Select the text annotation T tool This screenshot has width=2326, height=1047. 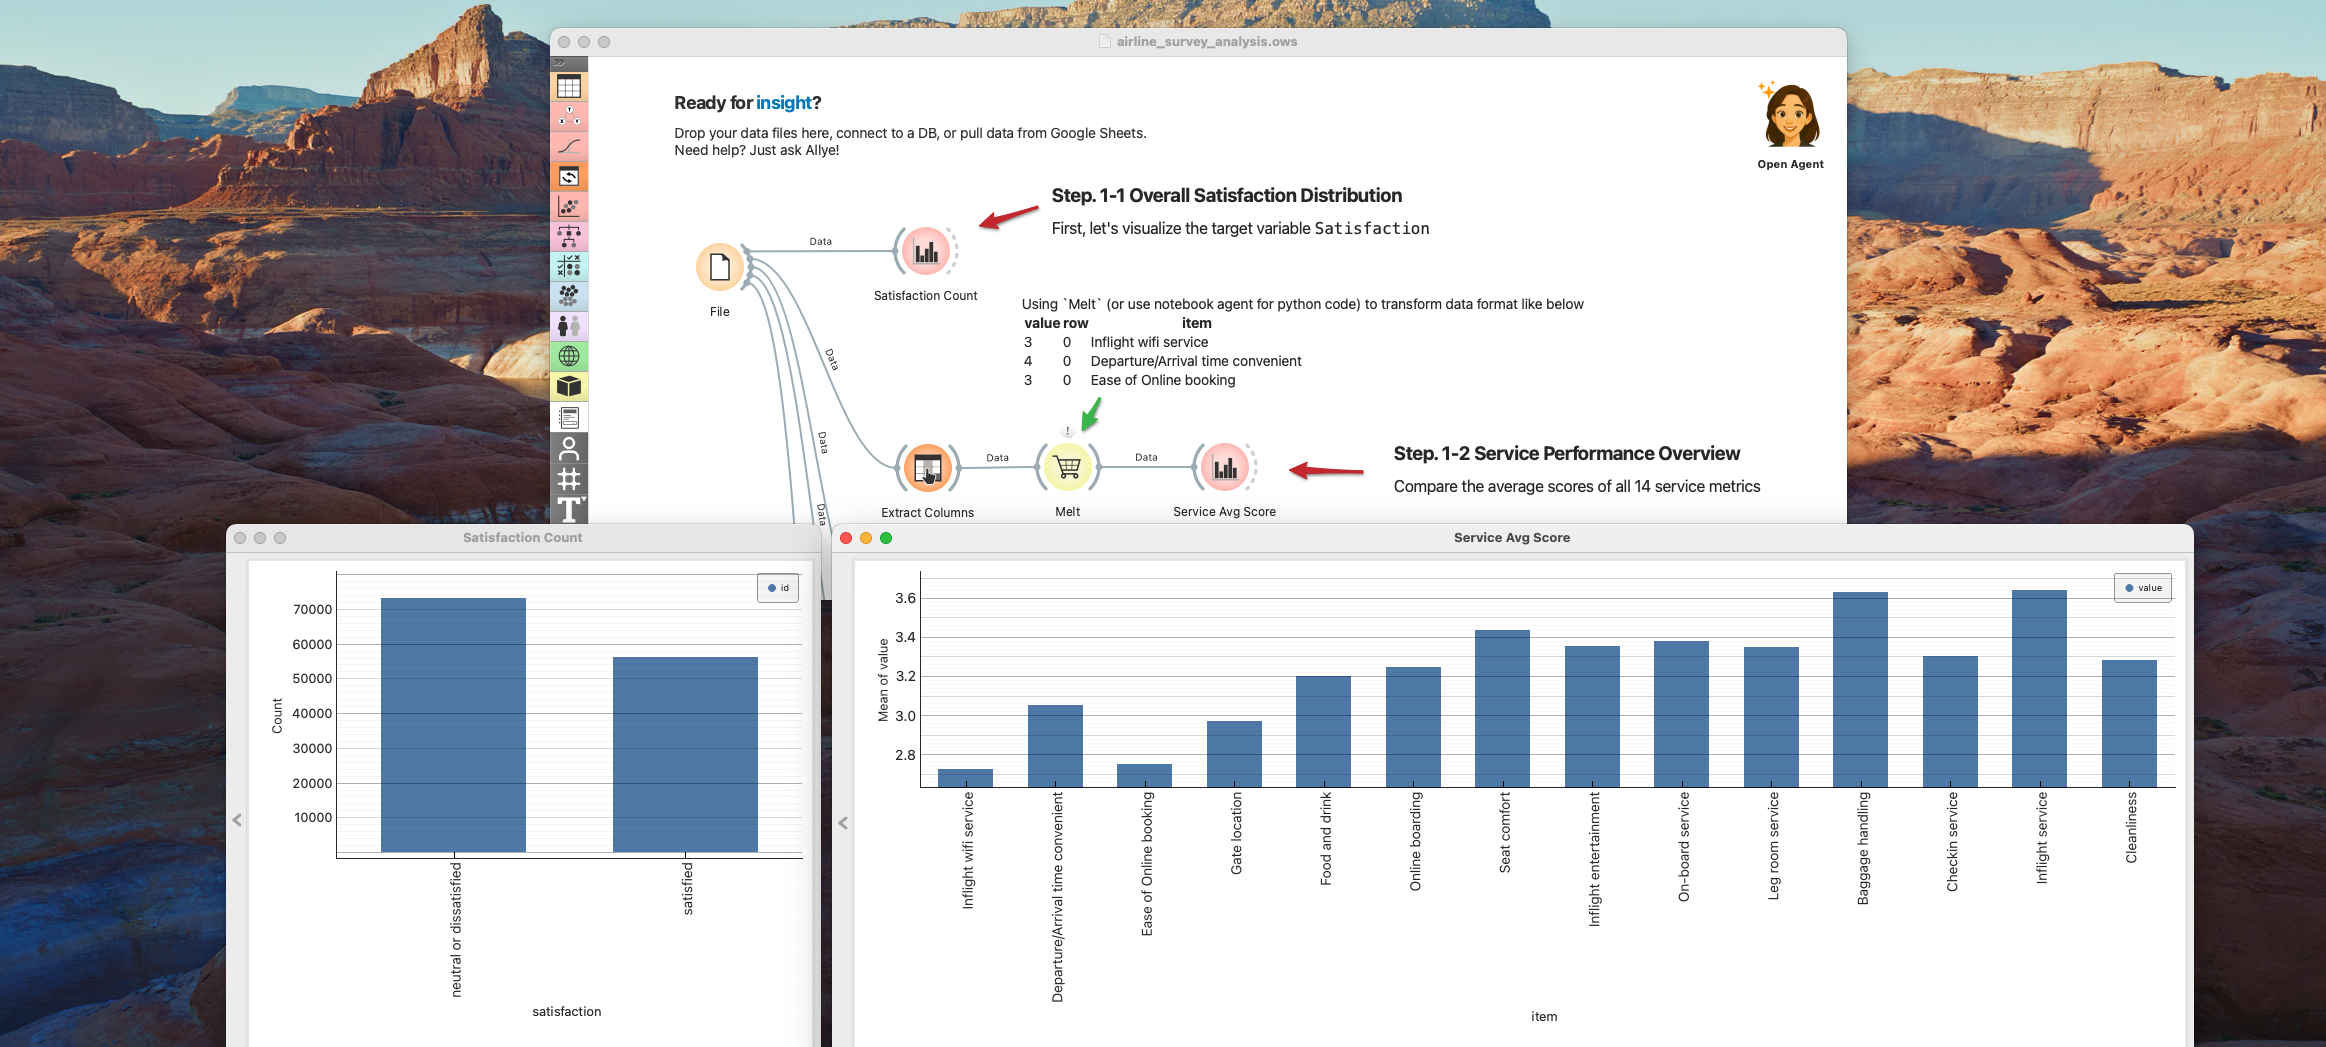[x=569, y=509]
